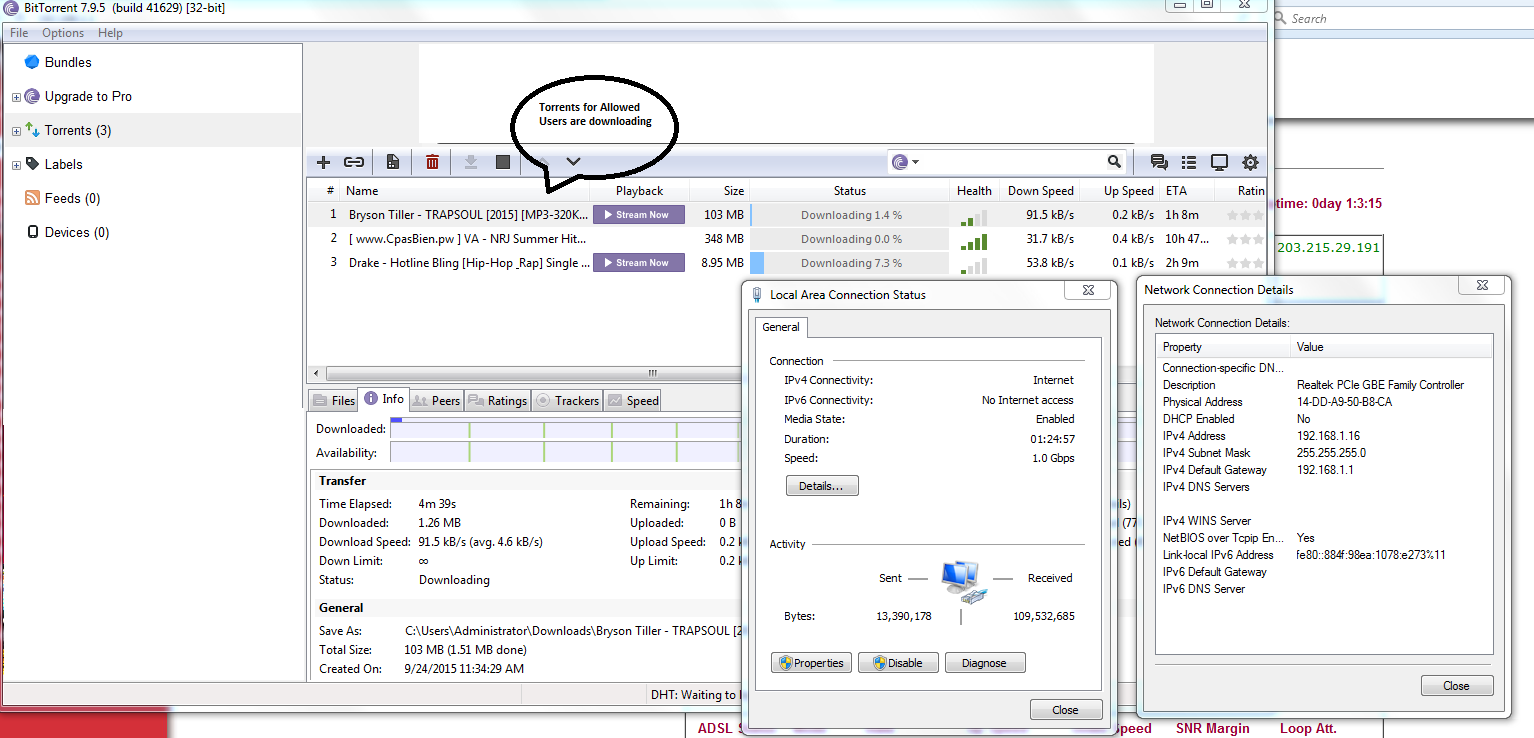Image resolution: width=1534 pixels, height=738 pixels.
Task: Click the Add Torrent plus icon
Action: (x=323, y=162)
